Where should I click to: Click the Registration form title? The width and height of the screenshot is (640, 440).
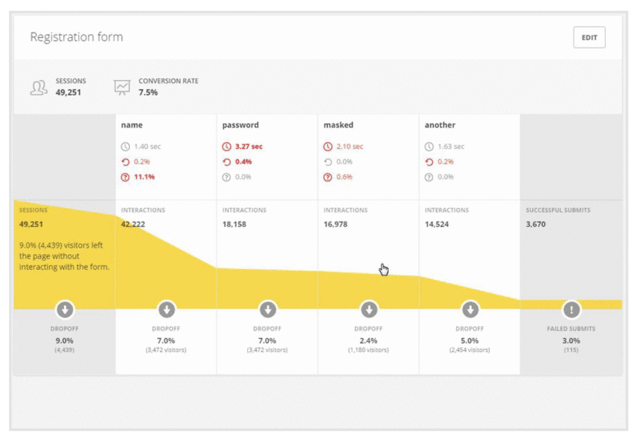pyautogui.click(x=77, y=37)
